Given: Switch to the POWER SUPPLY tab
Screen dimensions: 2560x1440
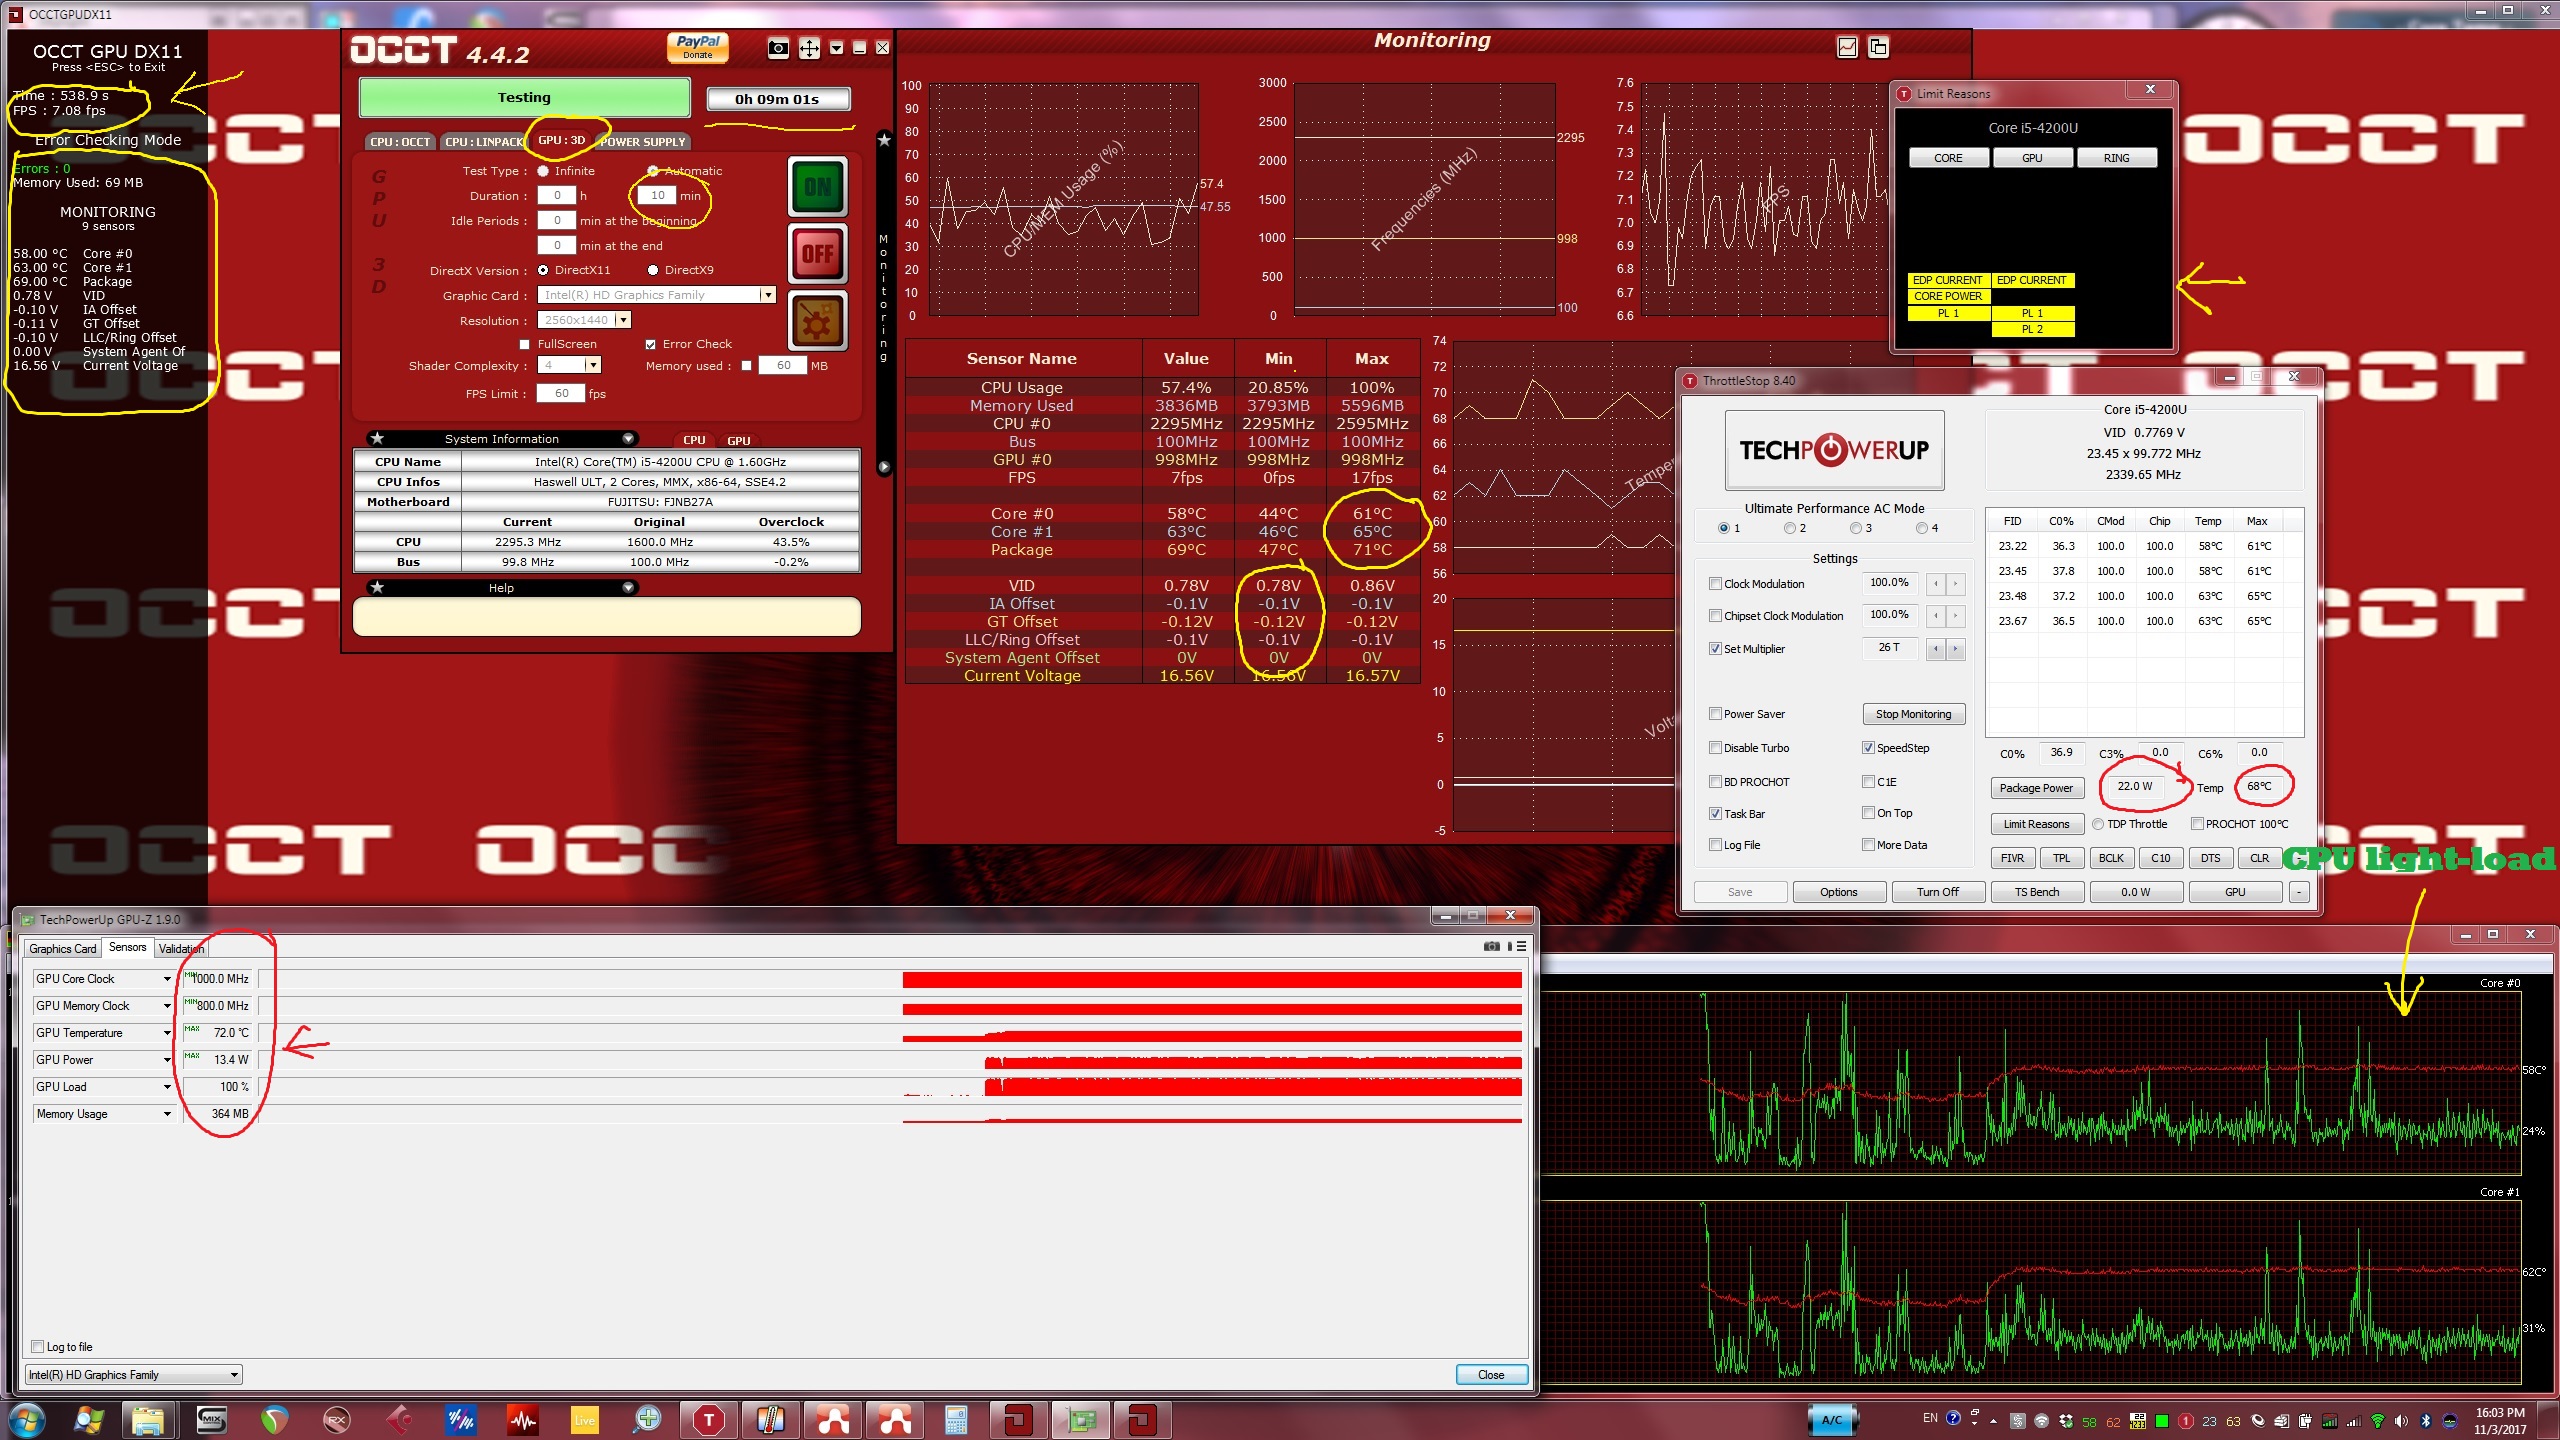Looking at the screenshot, I should pyautogui.click(x=643, y=142).
